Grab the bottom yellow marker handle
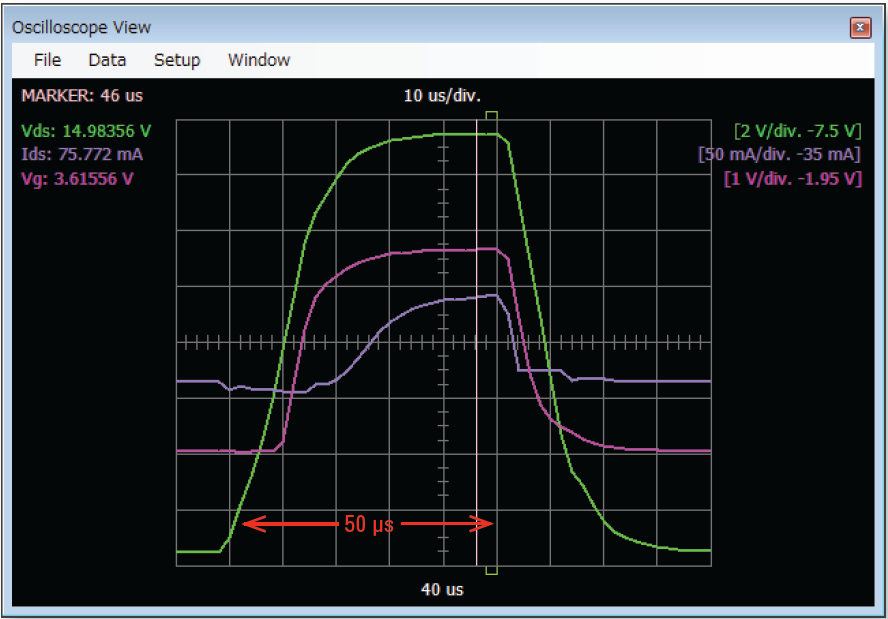The image size is (888, 619). pos(491,571)
